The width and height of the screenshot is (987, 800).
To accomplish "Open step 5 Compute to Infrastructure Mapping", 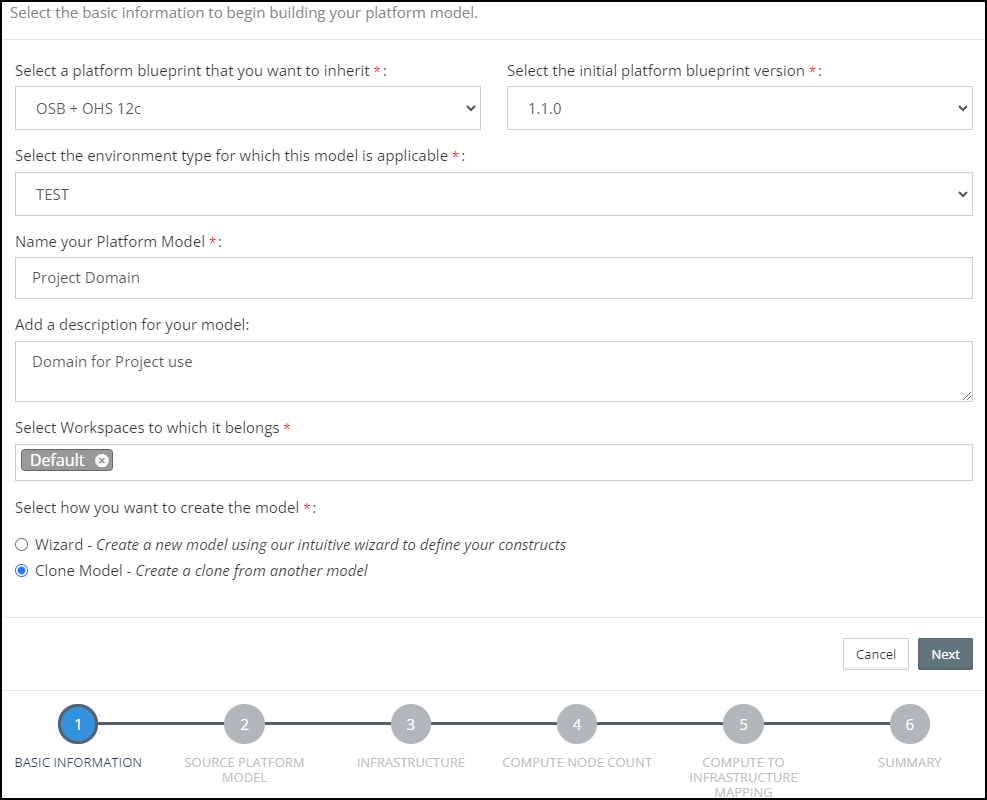I will coord(743,724).
